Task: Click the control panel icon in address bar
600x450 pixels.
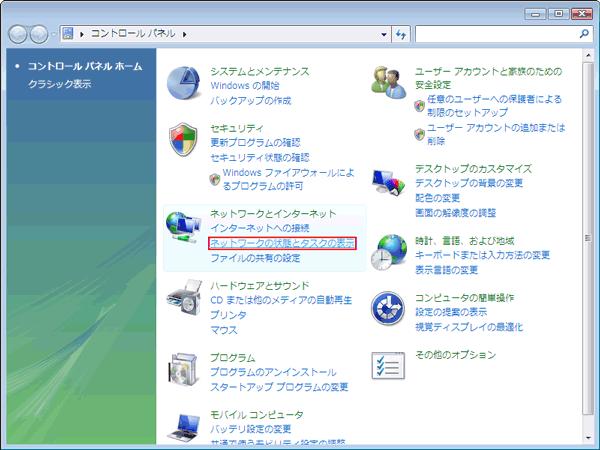Action: click(x=68, y=34)
